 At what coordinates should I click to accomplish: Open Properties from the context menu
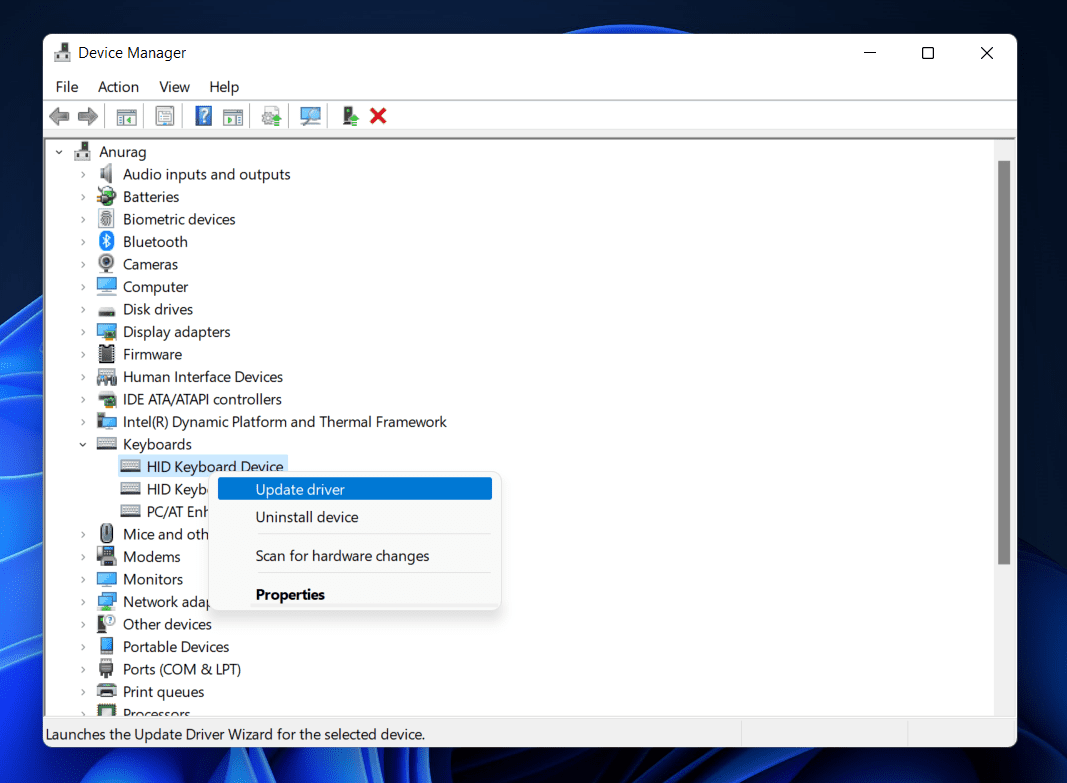(290, 595)
